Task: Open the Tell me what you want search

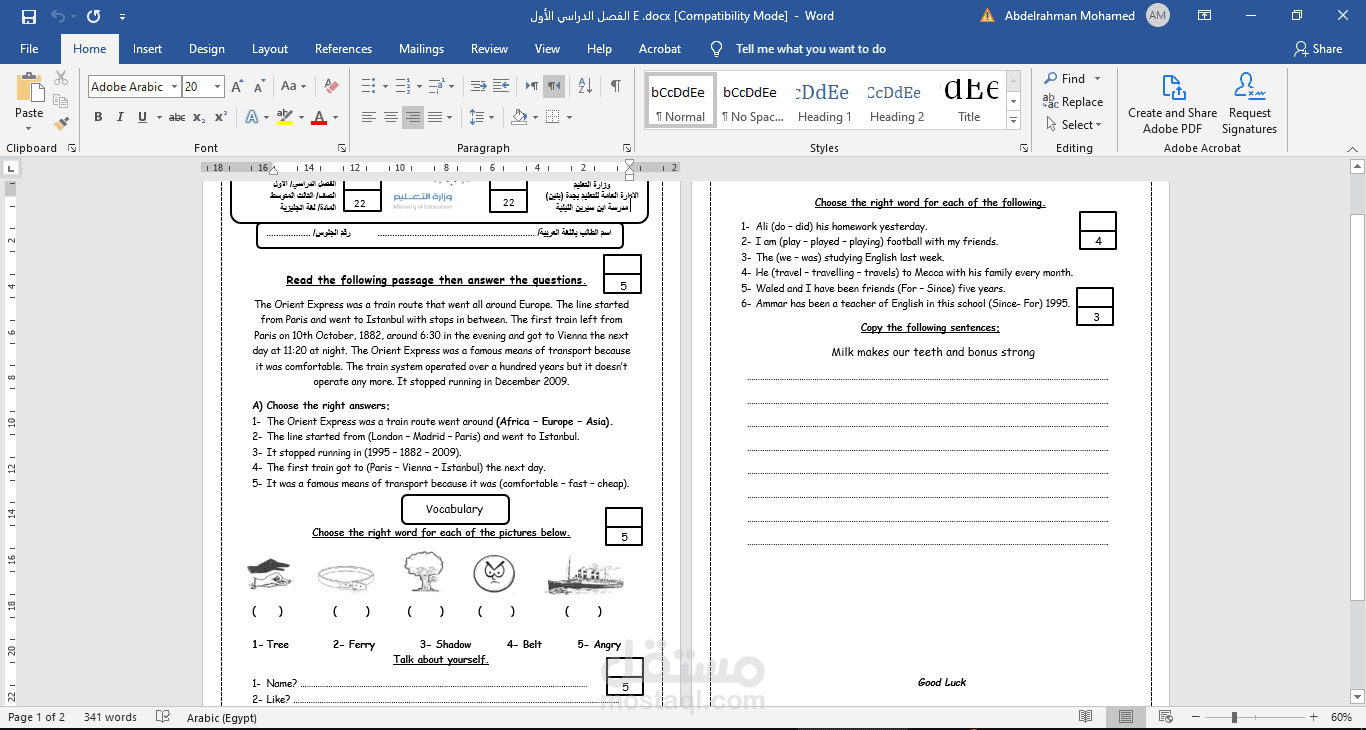Action: coord(810,49)
